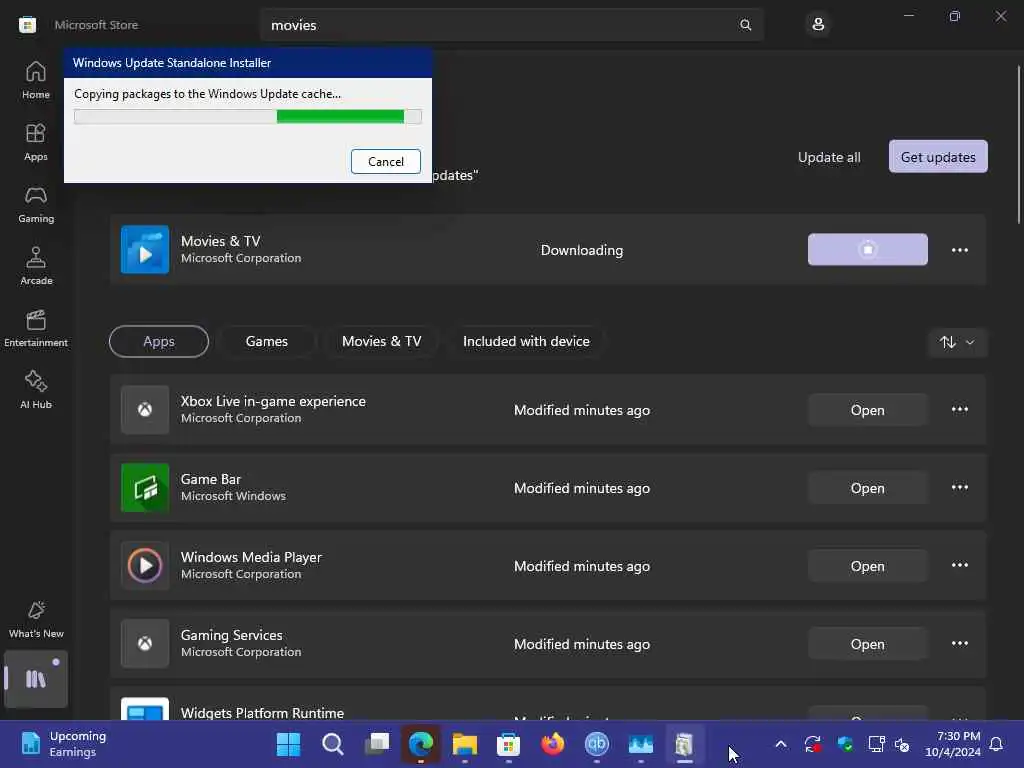Open notification bell in taskbar
Image resolution: width=1024 pixels, height=768 pixels.
996,744
